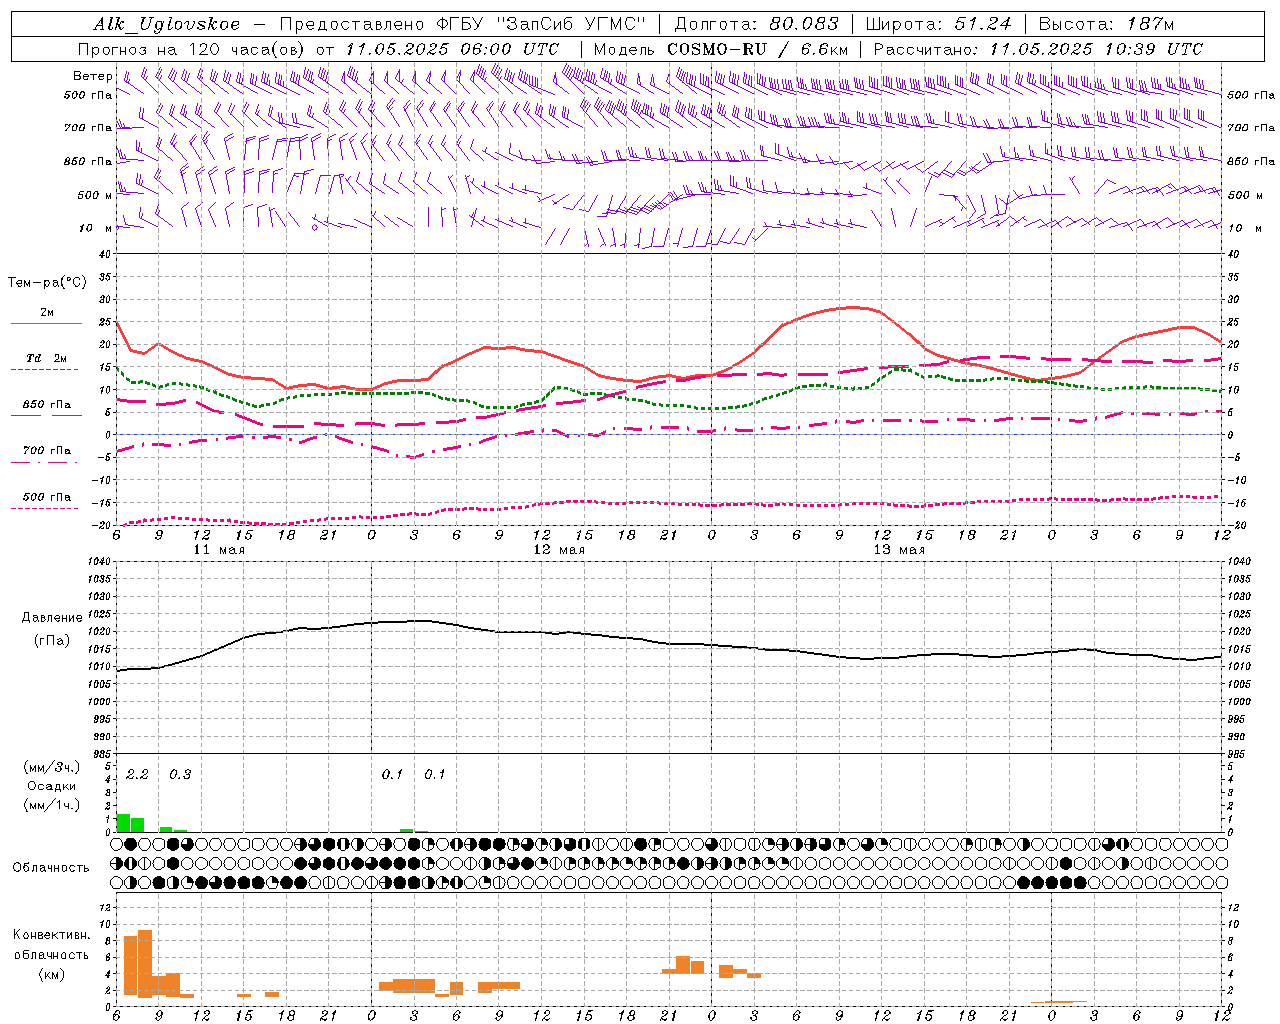
Task: Click the elevation text Высота: 187м
Action: [1106, 24]
